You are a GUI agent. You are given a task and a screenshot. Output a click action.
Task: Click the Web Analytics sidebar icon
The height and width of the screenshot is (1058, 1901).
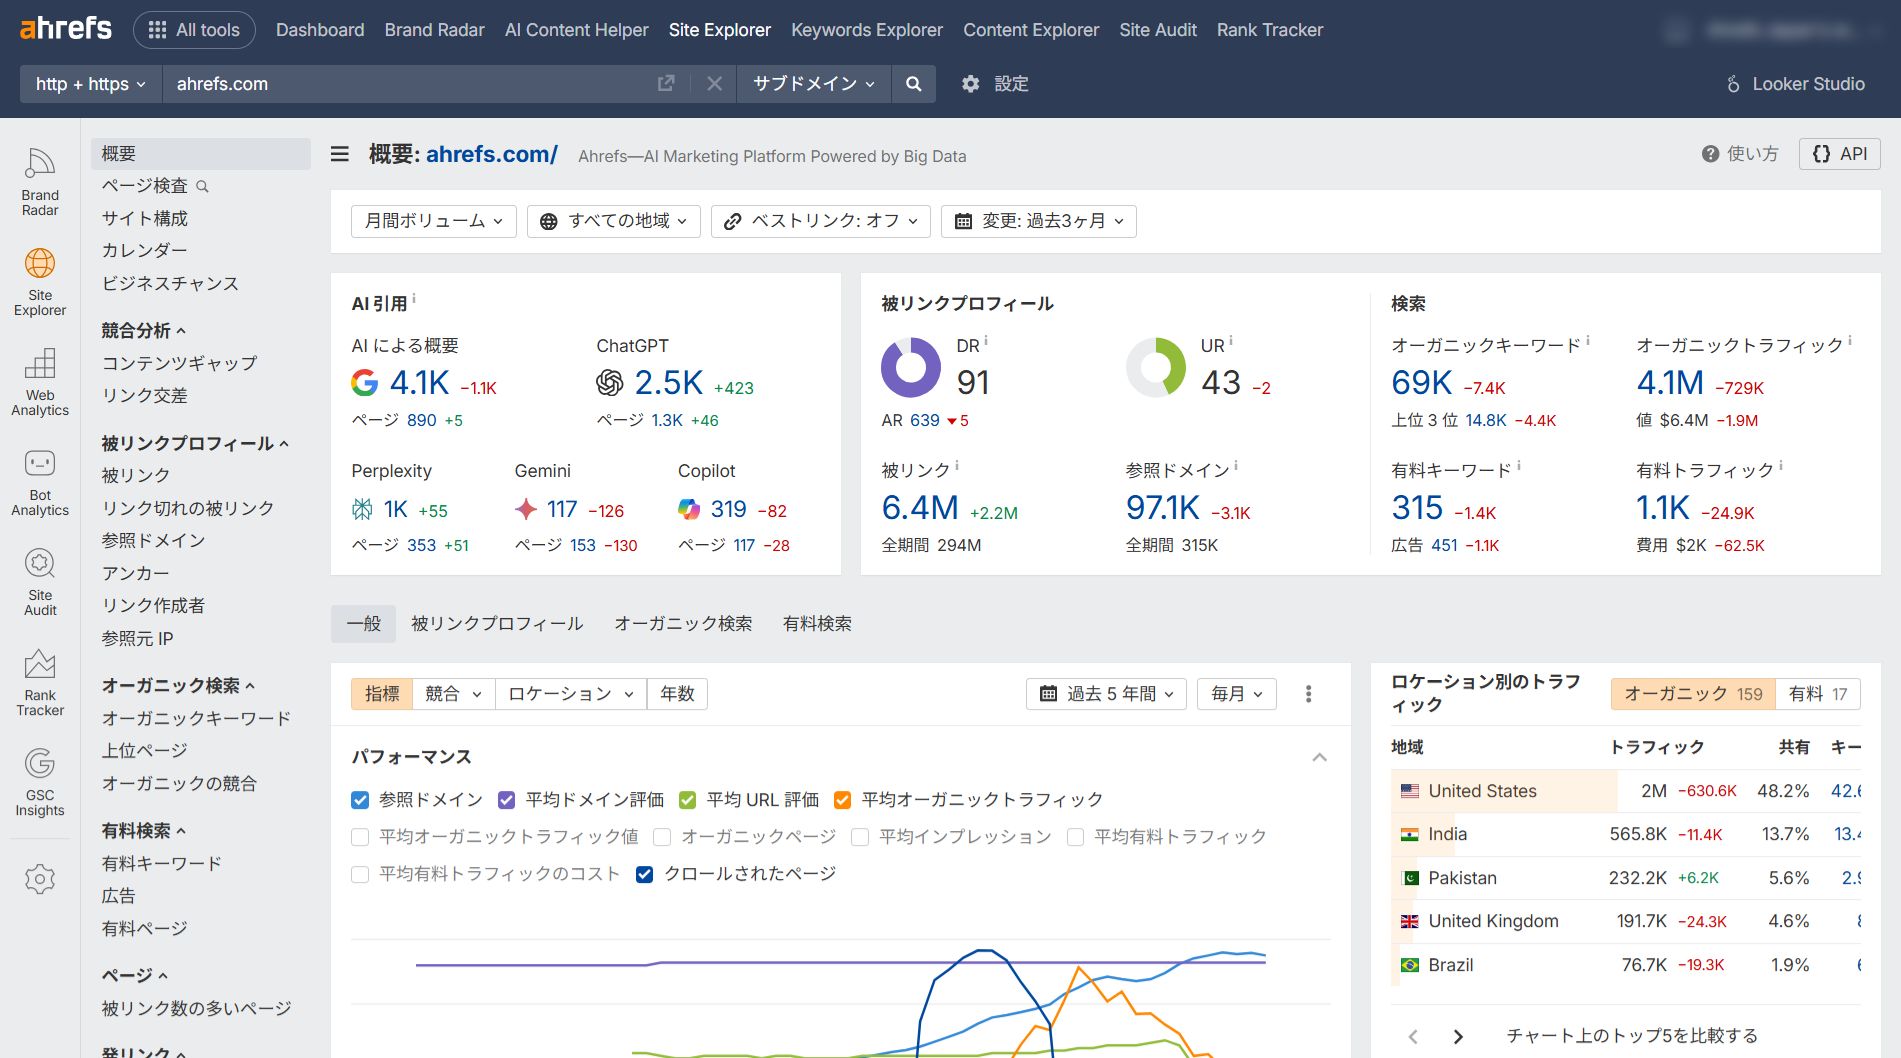point(40,381)
